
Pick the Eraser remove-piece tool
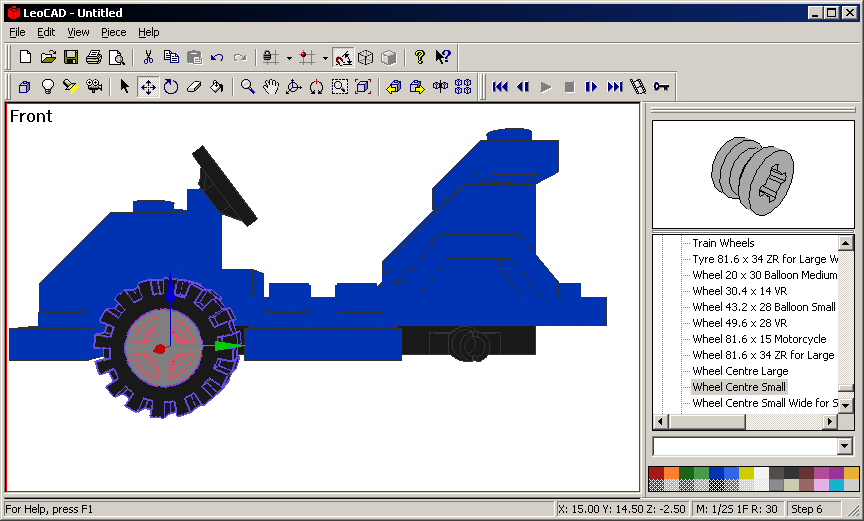coord(194,87)
